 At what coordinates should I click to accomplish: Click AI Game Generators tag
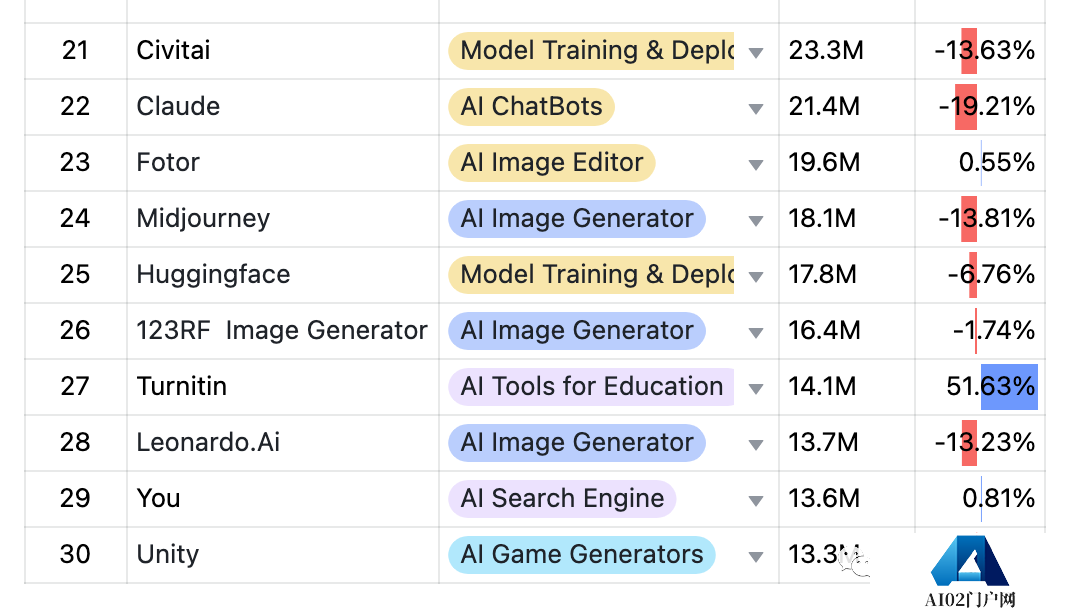(x=581, y=555)
